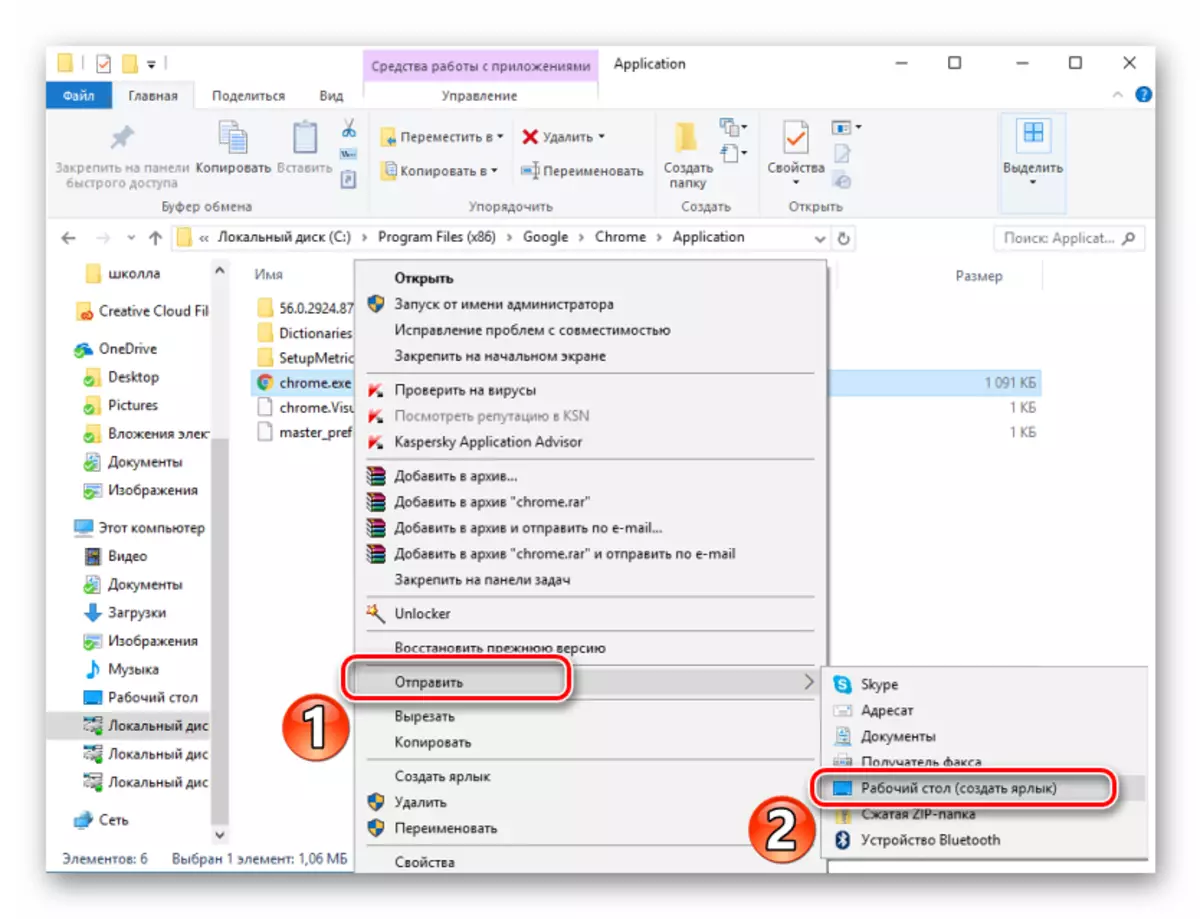Screen dimensions: 1200x919
Task: Click the search box Поиск: Applicat...
Action: tap(1069, 238)
